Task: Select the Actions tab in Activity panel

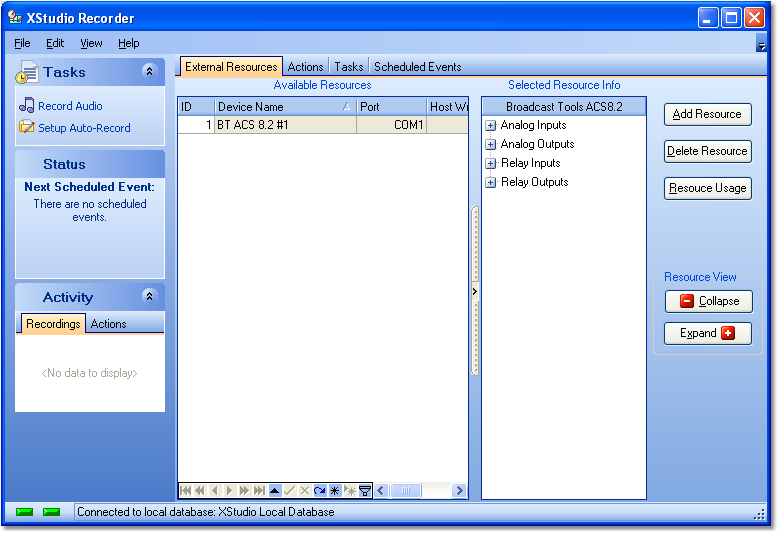Action: tap(109, 324)
